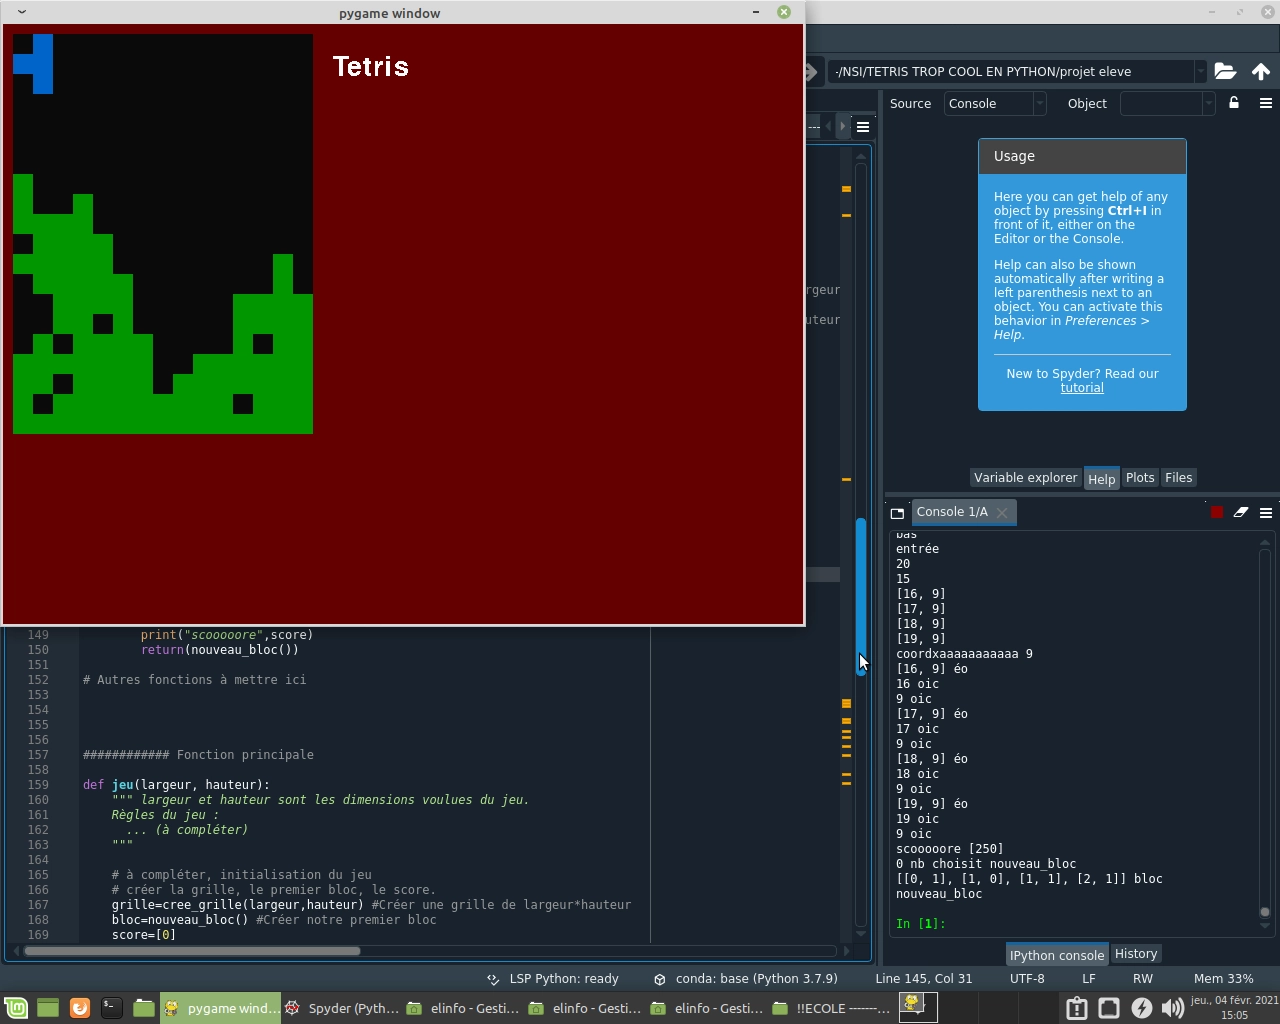The image size is (1280, 1024).
Task: Go to parent directory with up arrow
Action: coord(1261,71)
